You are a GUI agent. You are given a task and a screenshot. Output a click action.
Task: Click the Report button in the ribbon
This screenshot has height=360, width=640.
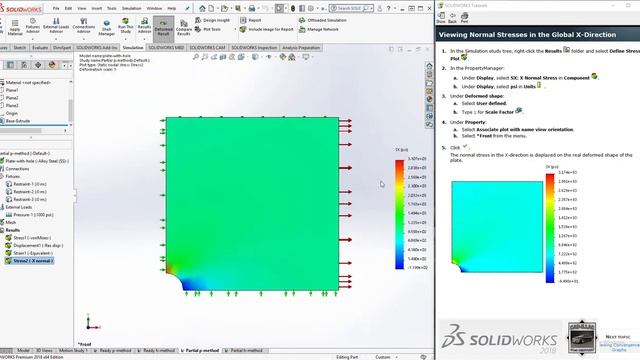coord(251,20)
